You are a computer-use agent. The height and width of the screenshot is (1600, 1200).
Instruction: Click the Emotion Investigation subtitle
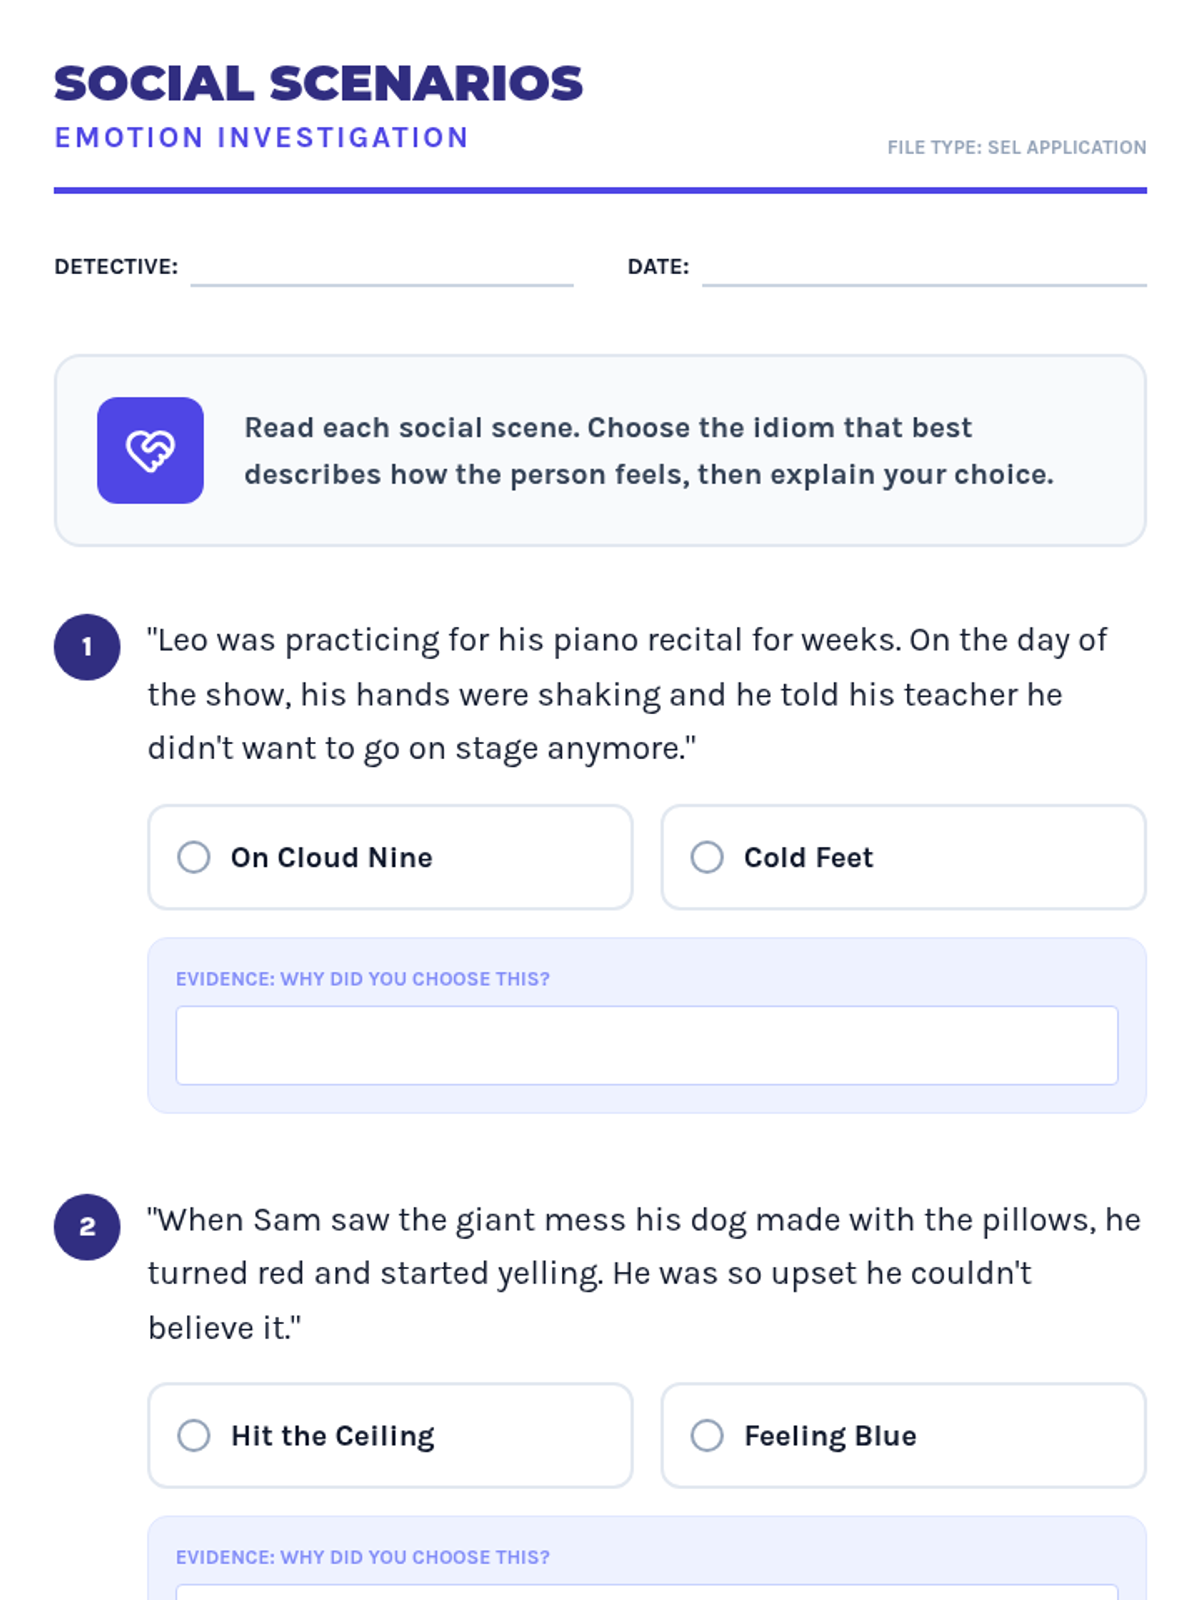pyautogui.click(x=261, y=138)
